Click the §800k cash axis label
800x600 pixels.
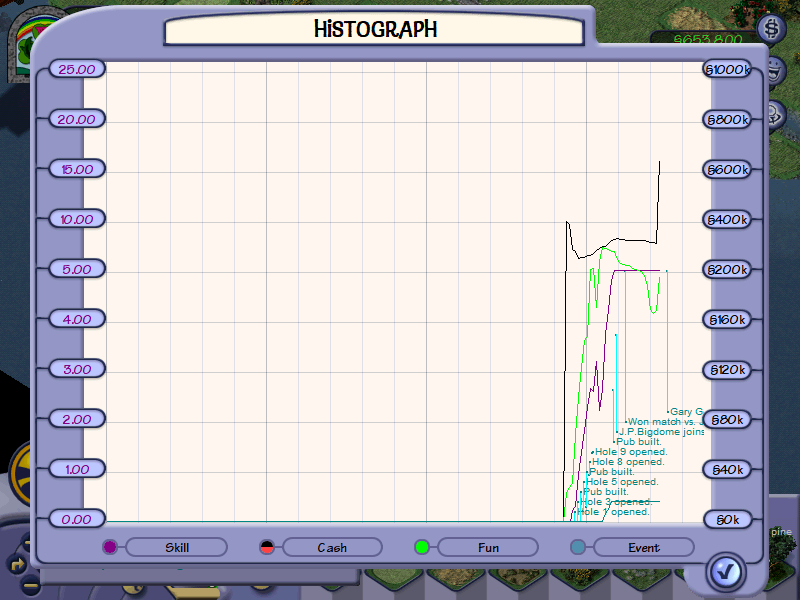(728, 119)
